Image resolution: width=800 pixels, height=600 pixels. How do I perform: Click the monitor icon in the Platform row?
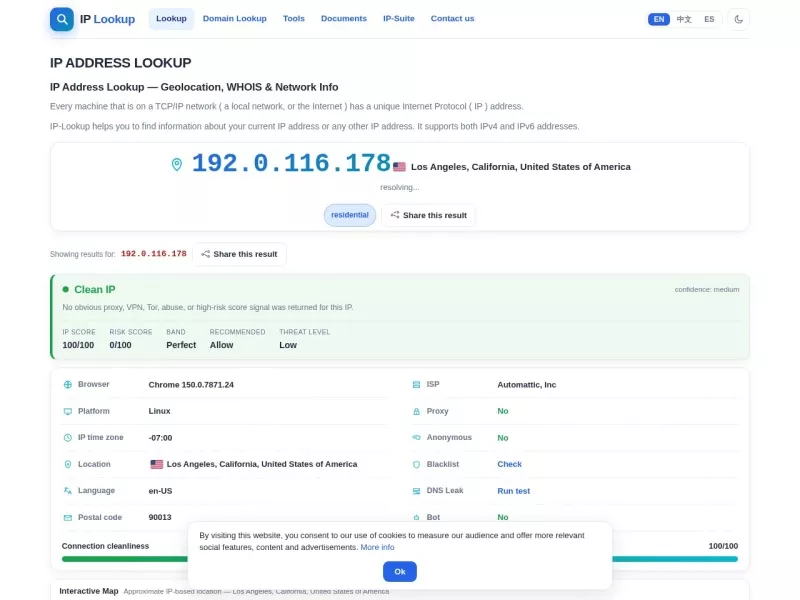(68, 411)
